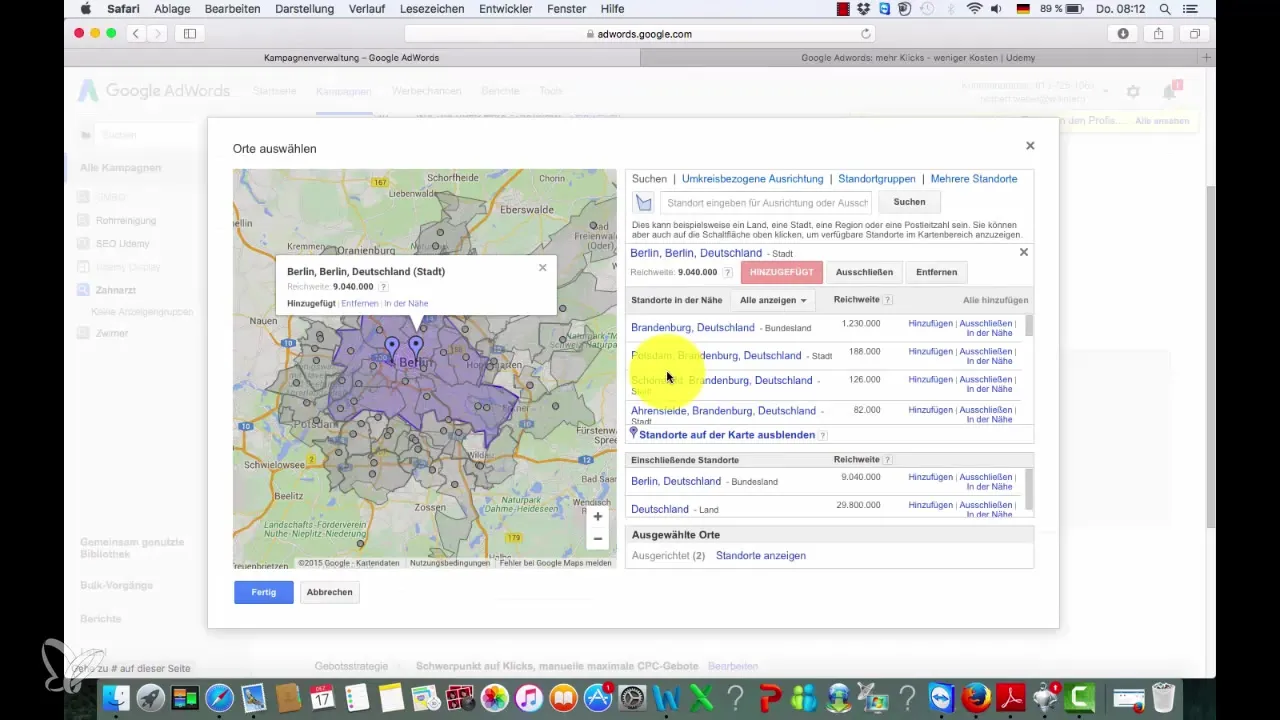Click the Suchen button
Image resolution: width=1280 pixels, height=720 pixels.
[909, 202]
